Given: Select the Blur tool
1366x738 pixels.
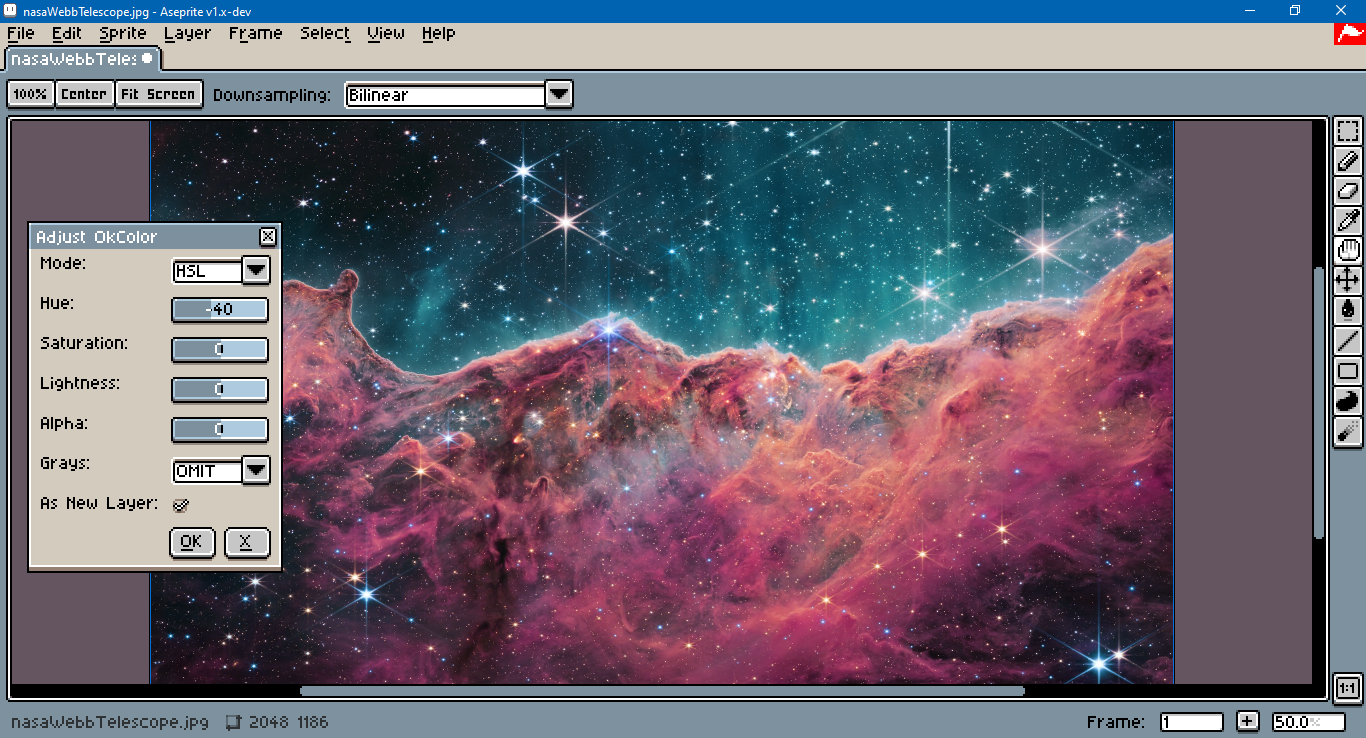Looking at the screenshot, I should [1348, 431].
